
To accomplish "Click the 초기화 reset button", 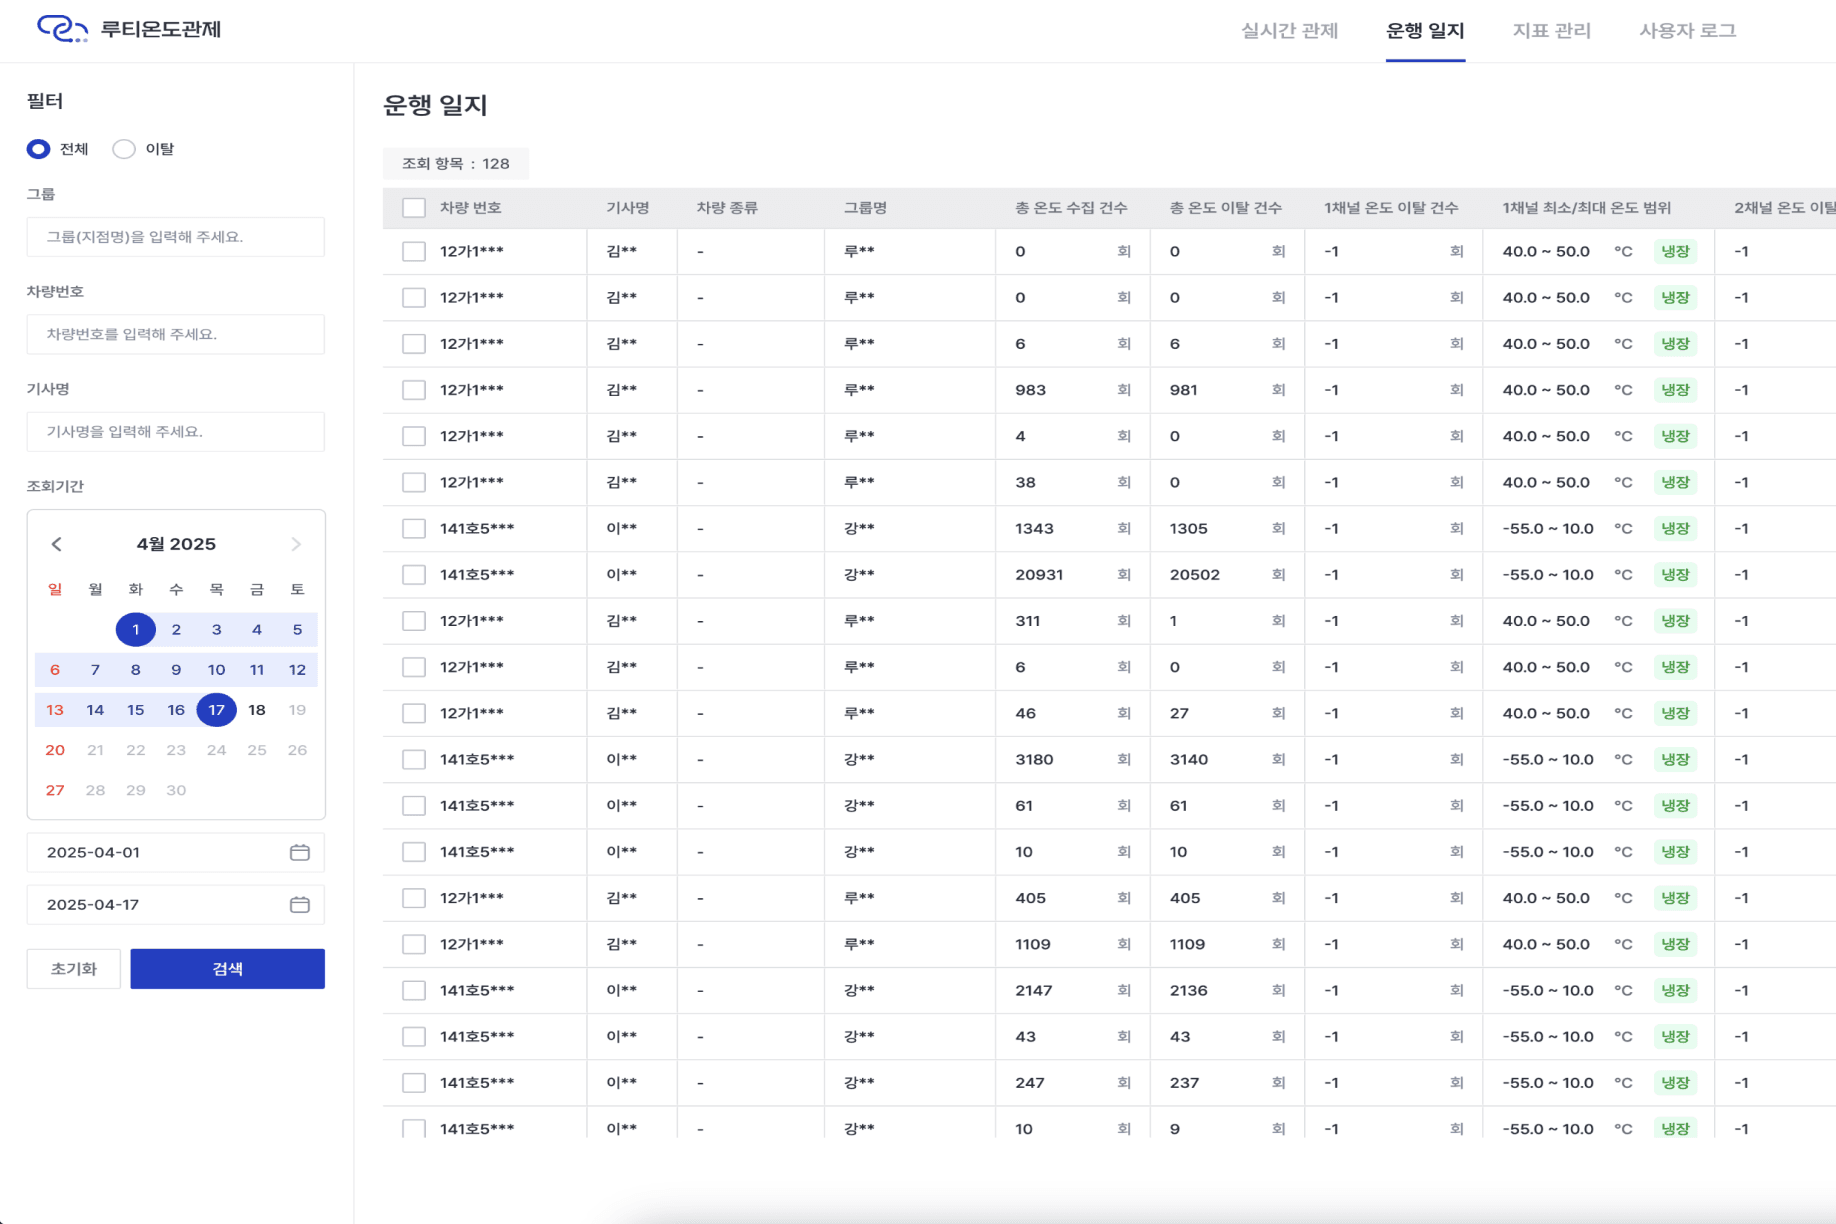I will [x=74, y=969].
